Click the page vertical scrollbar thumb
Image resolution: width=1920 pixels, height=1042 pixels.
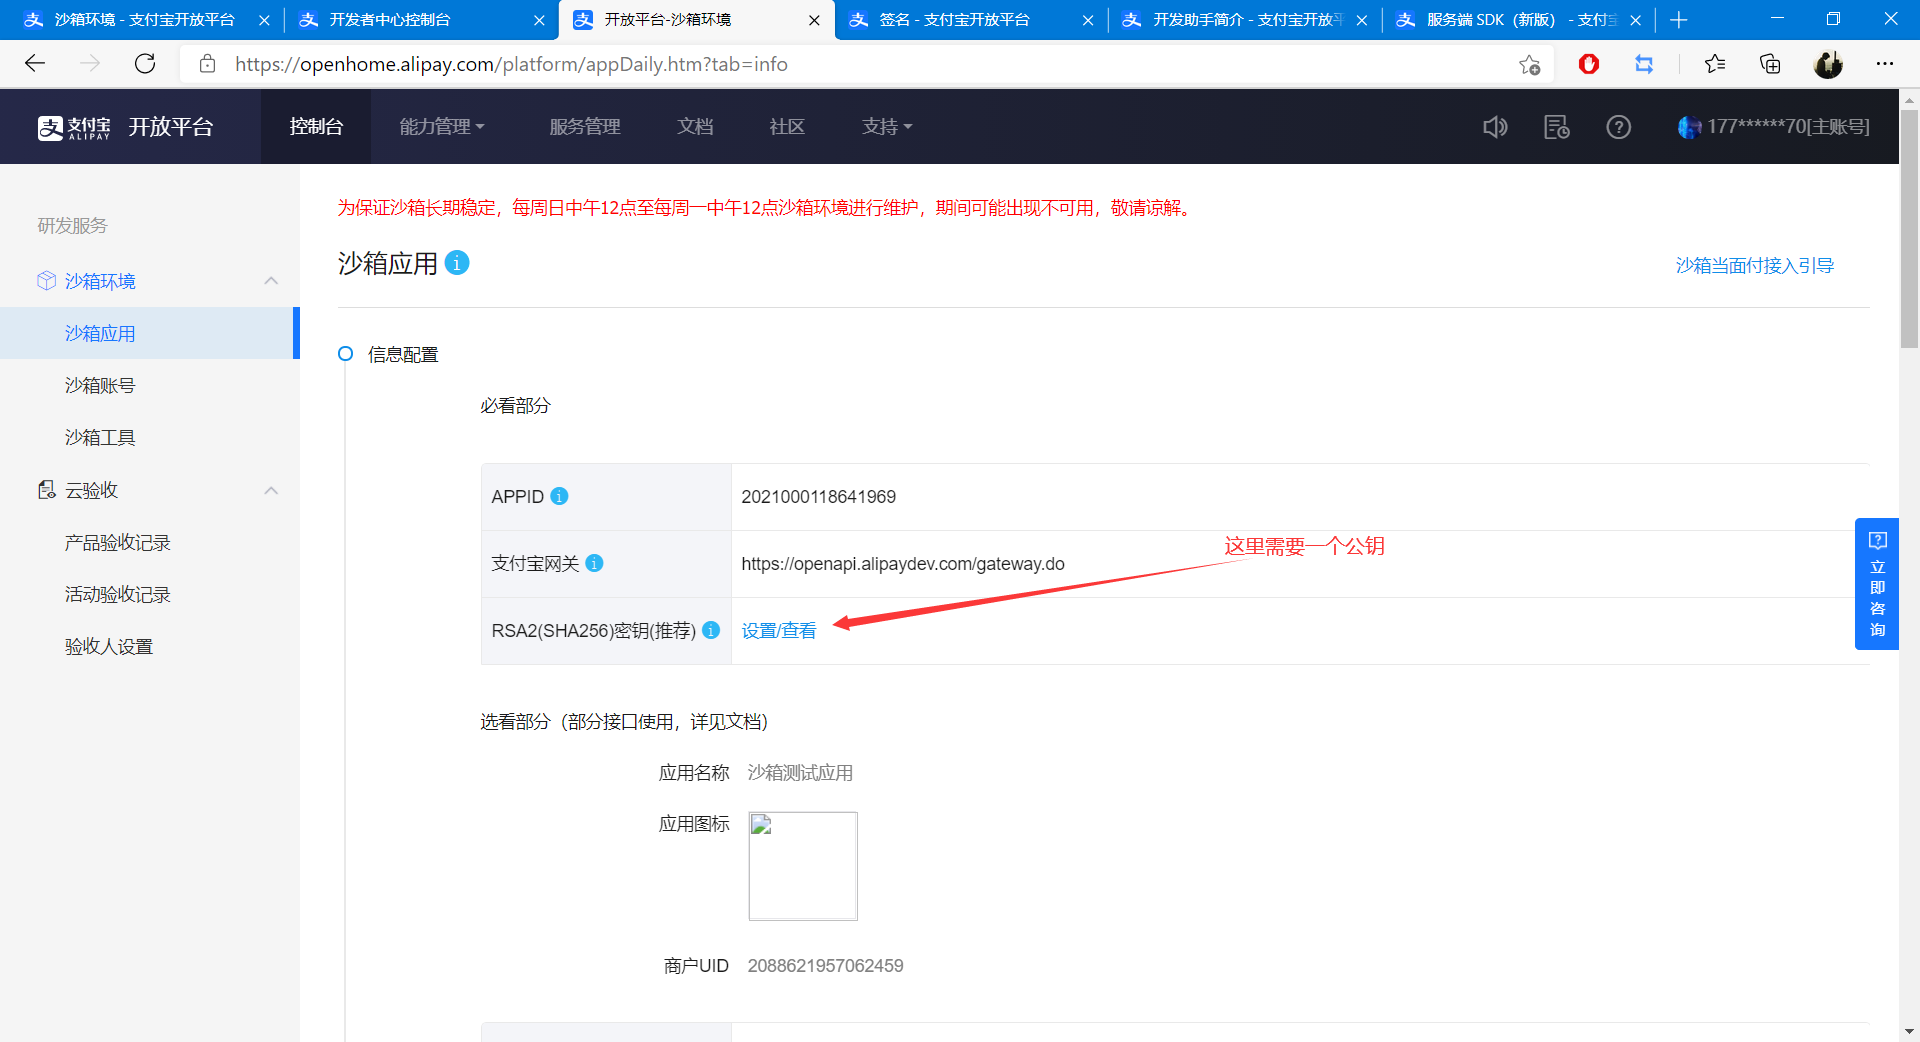coord(1909,230)
